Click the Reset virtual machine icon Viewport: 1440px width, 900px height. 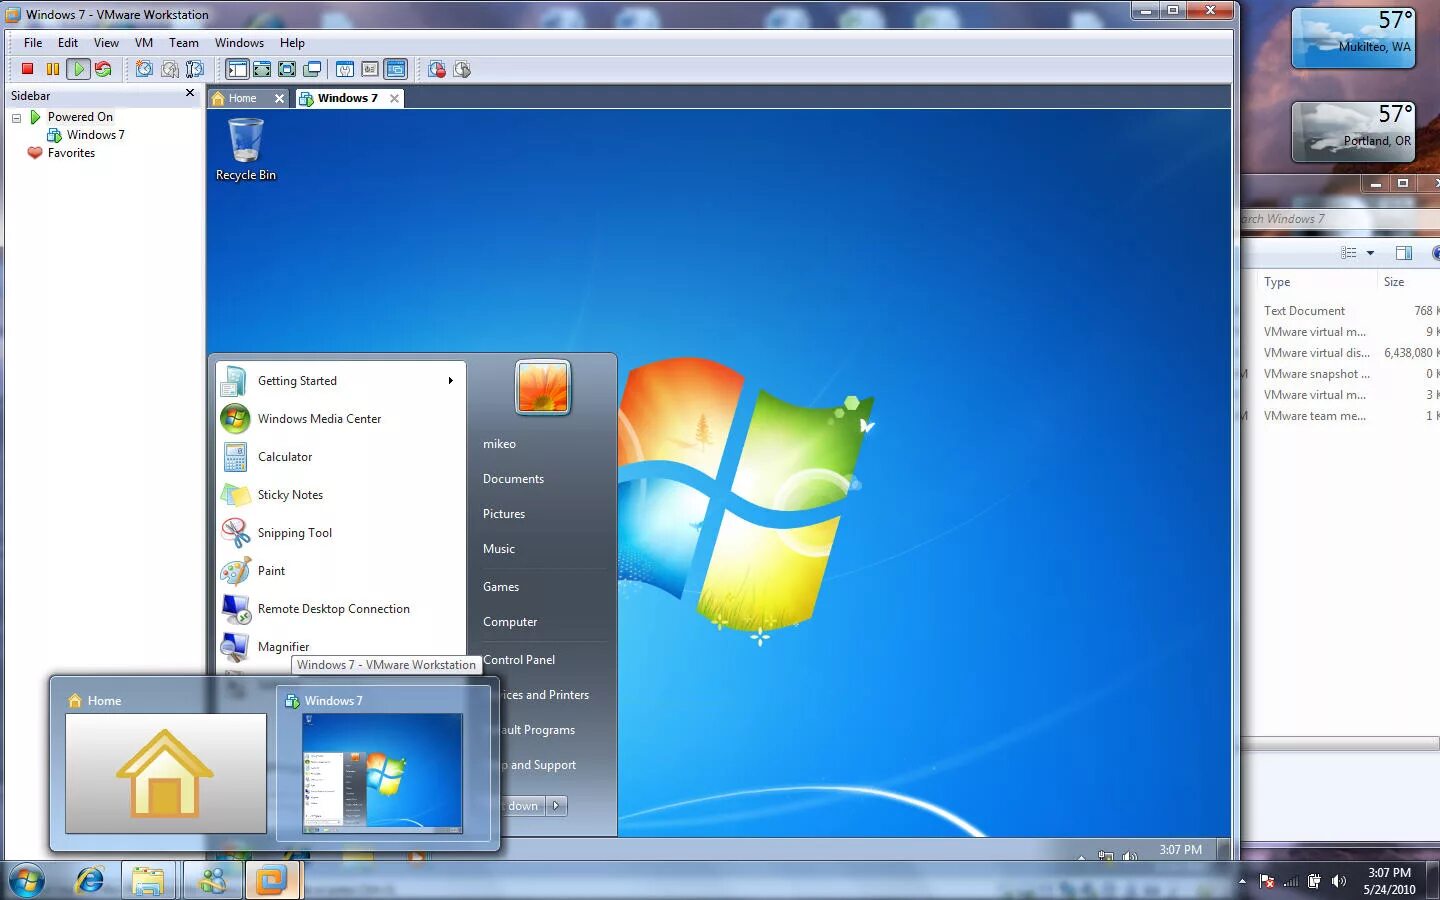click(103, 69)
